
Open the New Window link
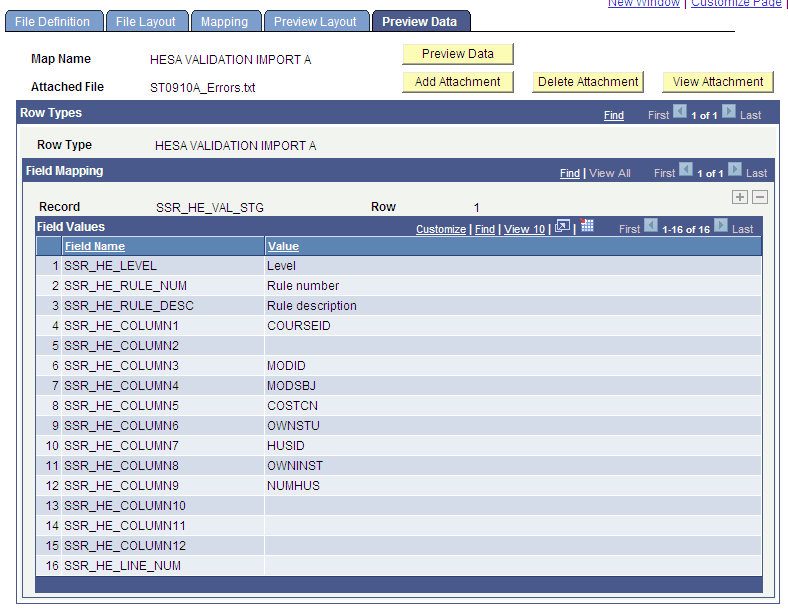(644, 3)
